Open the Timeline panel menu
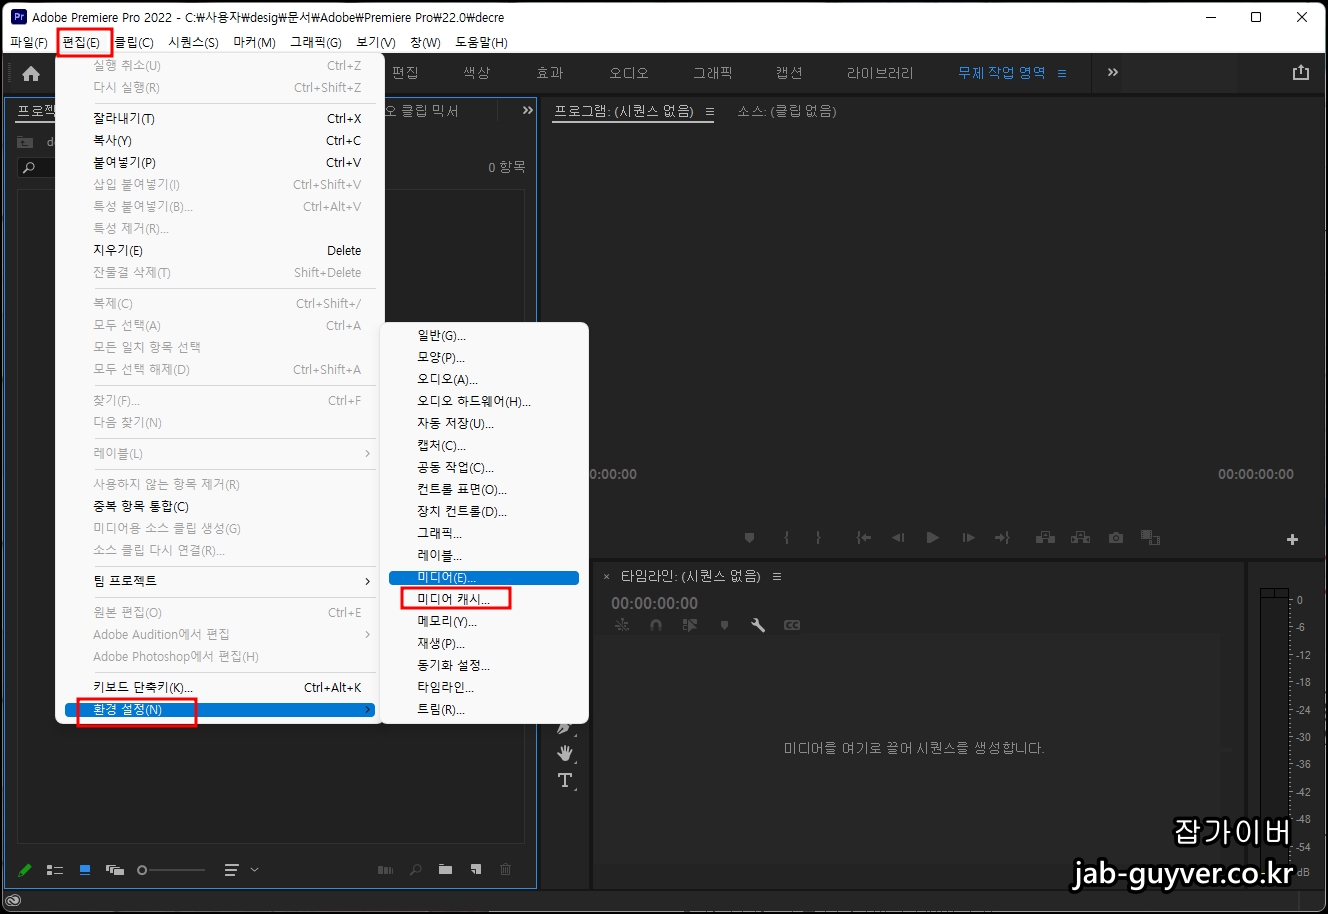This screenshot has height=914, width=1328. point(777,577)
